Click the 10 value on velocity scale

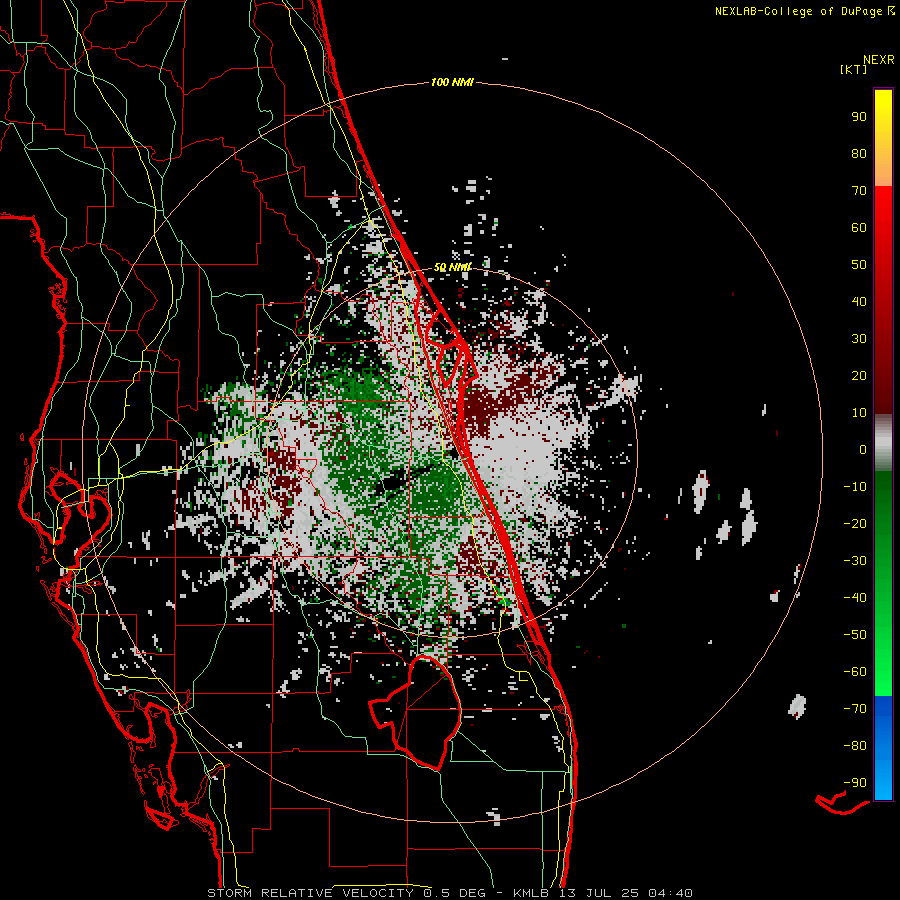[859, 413]
